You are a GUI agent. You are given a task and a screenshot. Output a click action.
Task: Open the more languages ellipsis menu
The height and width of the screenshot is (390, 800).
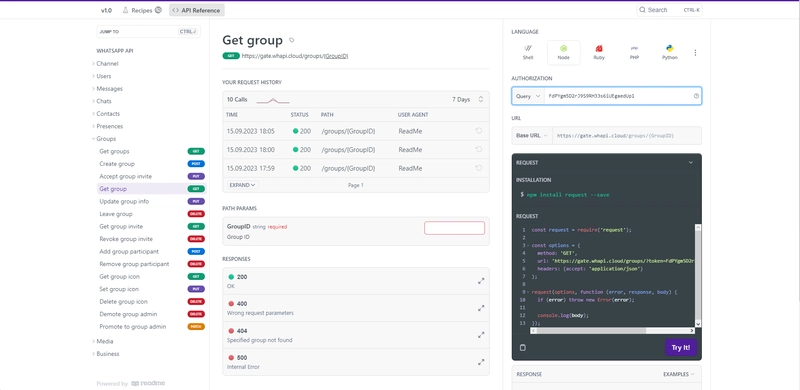coord(695,53)
